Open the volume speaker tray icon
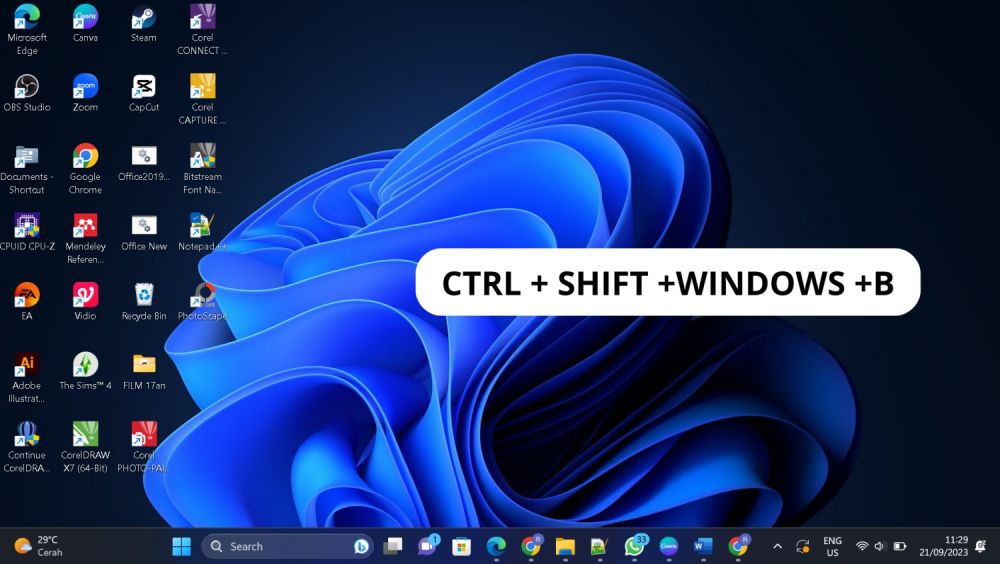1000x564 pixels. 880,546
